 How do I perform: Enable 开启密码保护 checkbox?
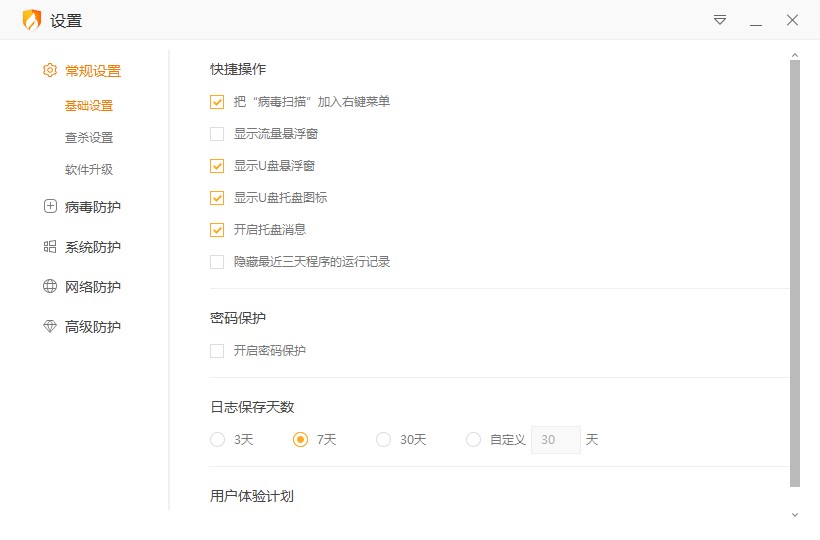[217, 350]
